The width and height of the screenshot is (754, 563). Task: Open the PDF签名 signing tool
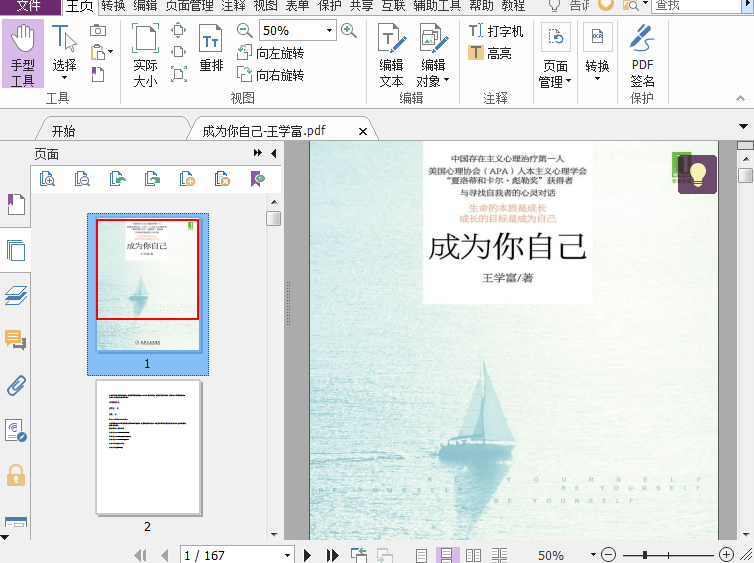click(642, 56)
